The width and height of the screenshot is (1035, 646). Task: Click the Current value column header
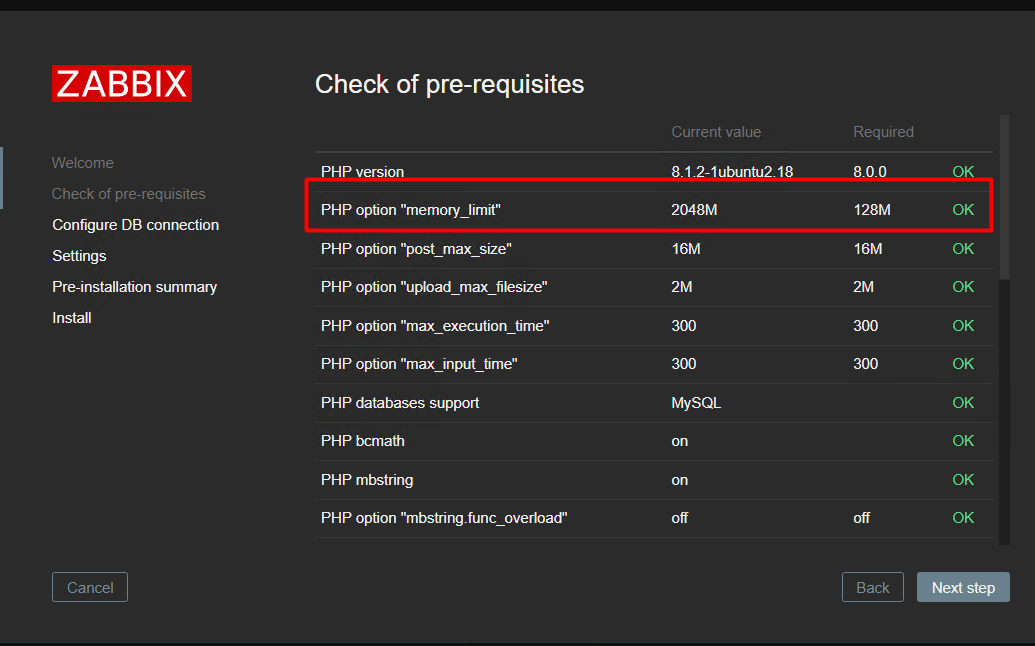click(x=716, y=132)
